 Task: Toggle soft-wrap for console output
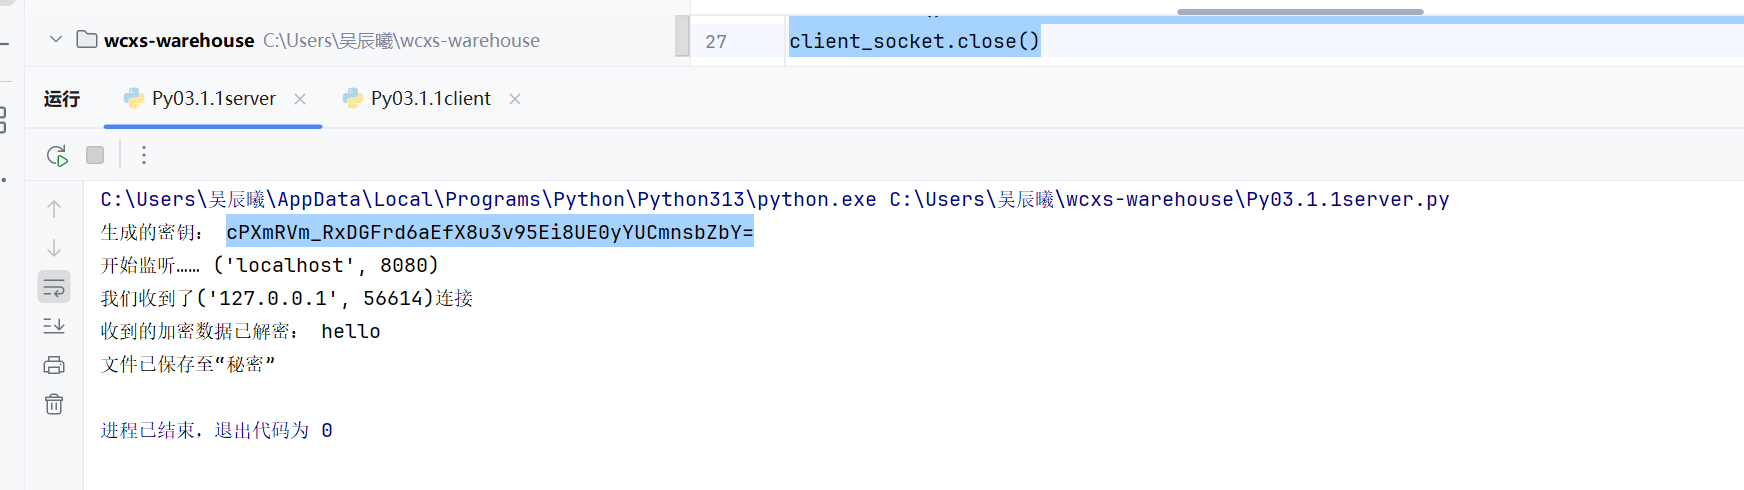click(54, 288)
